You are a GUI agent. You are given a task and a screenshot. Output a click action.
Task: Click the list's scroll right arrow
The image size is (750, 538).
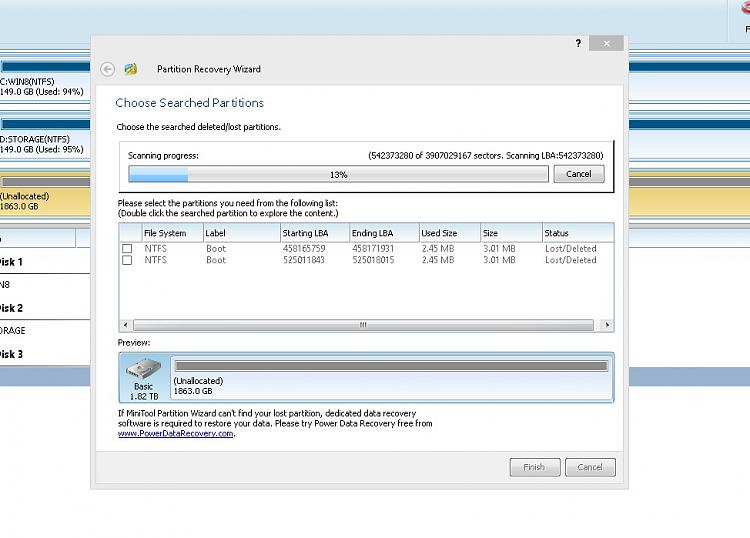(x=607, y=325)
